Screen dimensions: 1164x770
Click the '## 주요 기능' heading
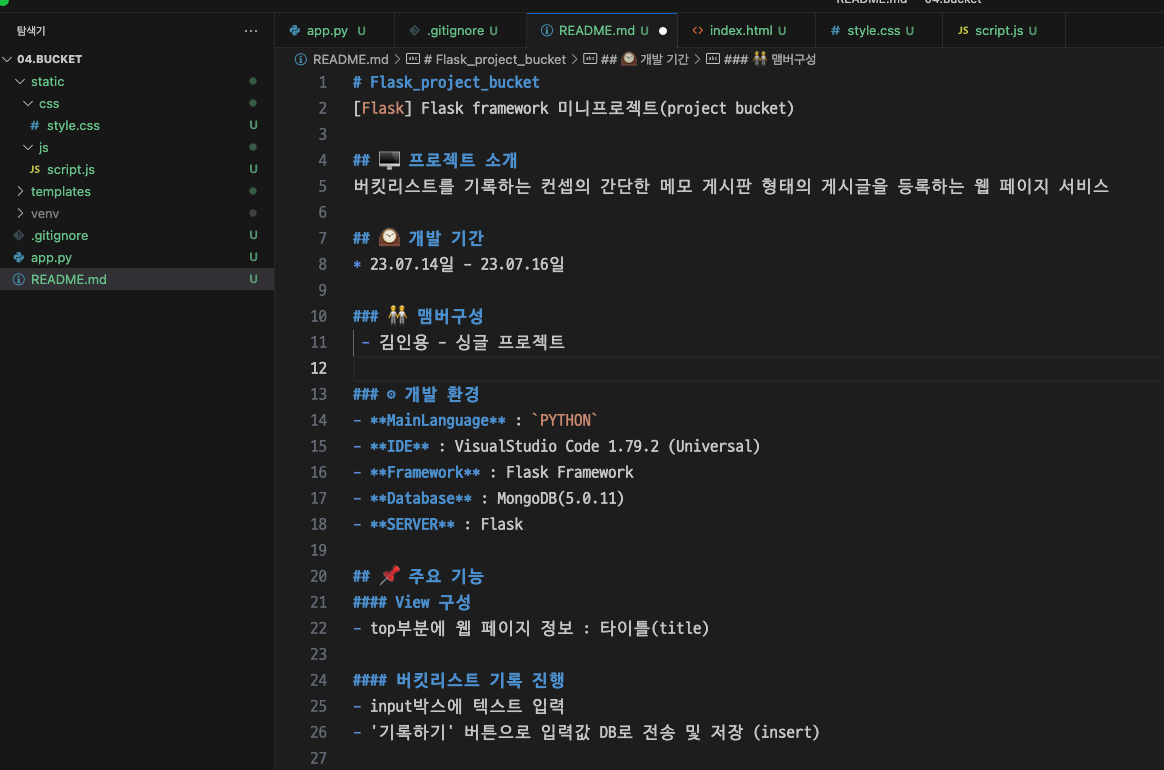pyautogui.click(x=419, y=576)
